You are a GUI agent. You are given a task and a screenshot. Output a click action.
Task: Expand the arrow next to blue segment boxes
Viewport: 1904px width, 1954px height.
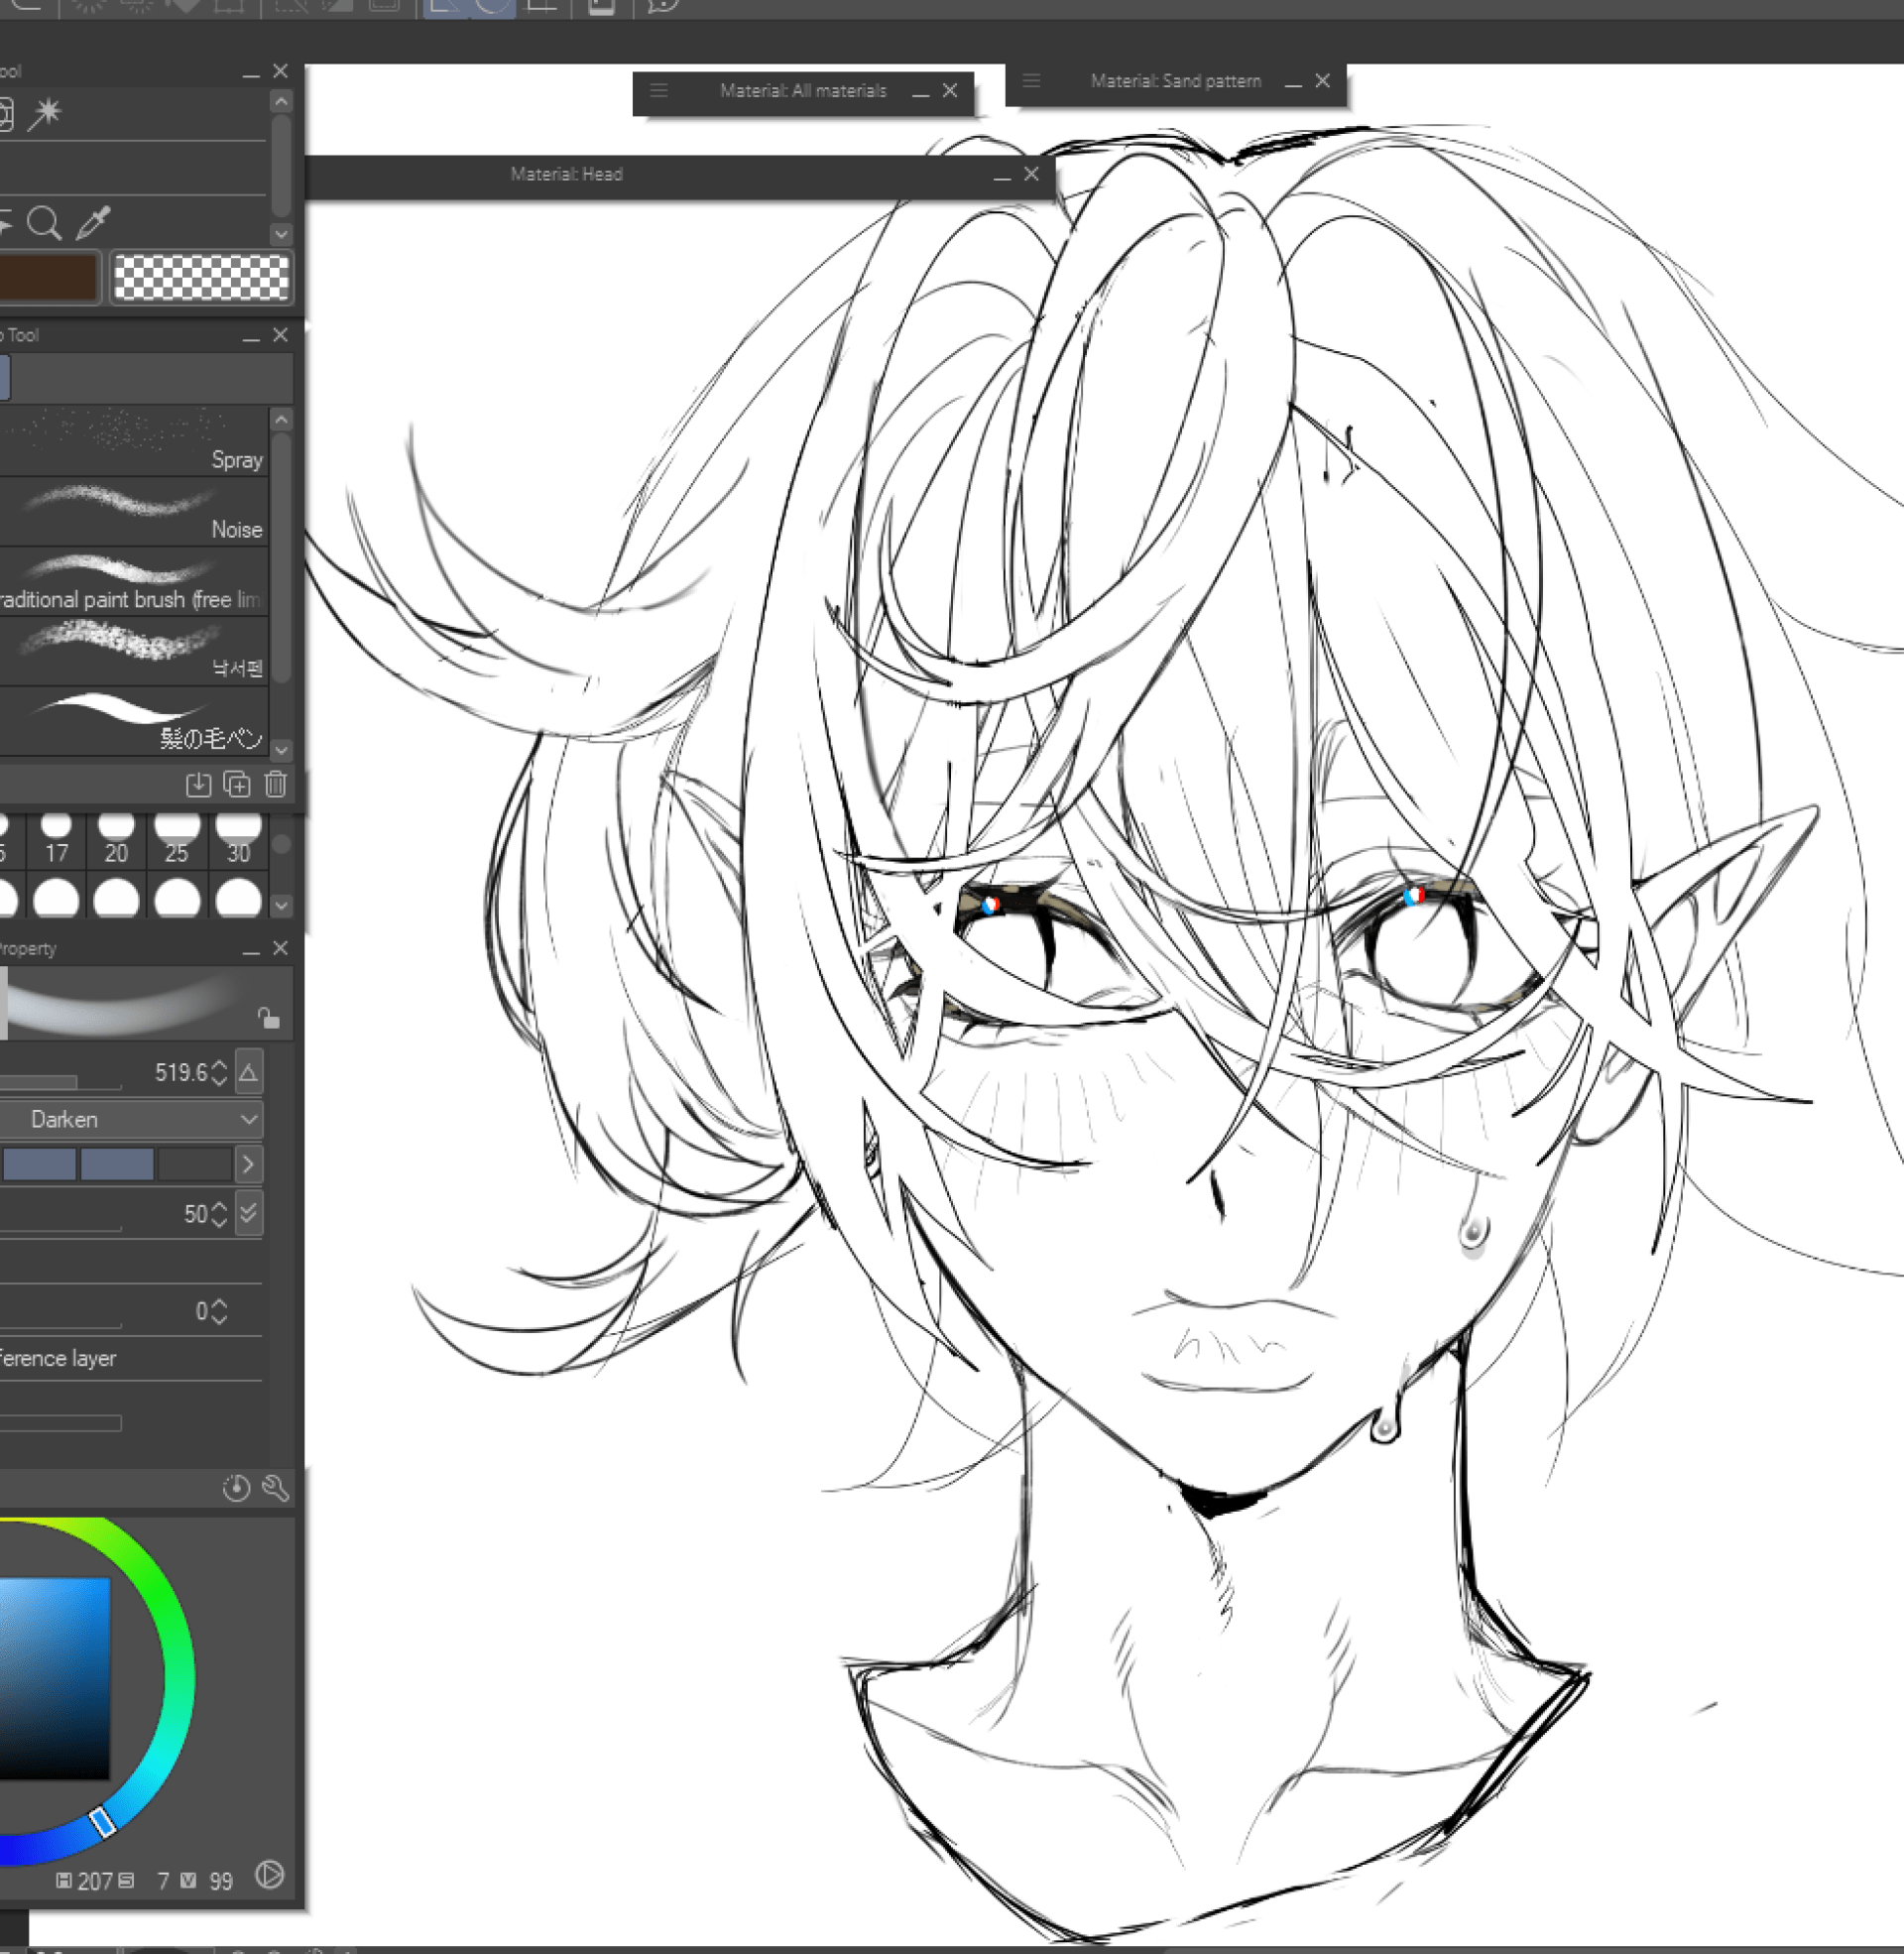tap(249, 1164)
